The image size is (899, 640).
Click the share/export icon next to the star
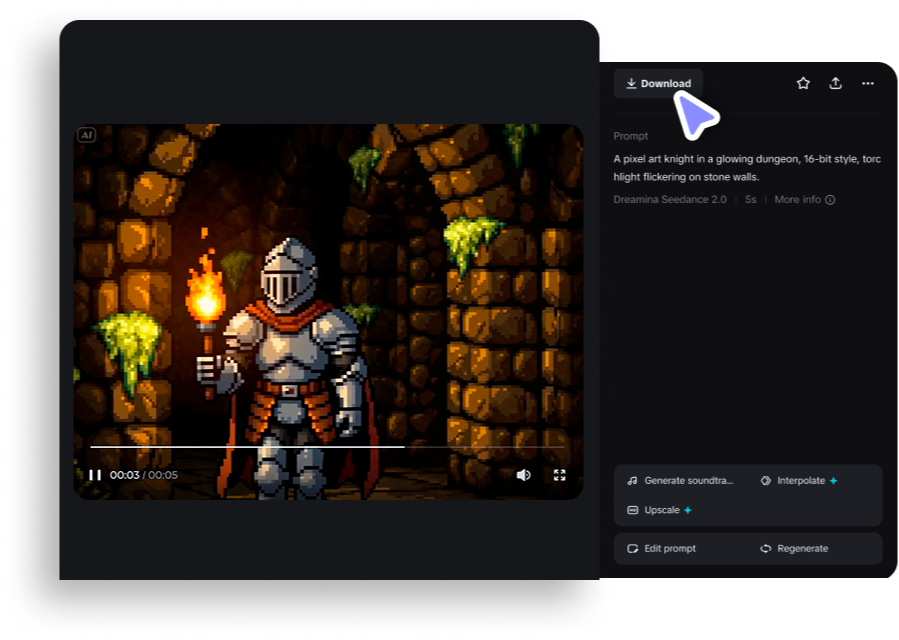click(836, 83)
